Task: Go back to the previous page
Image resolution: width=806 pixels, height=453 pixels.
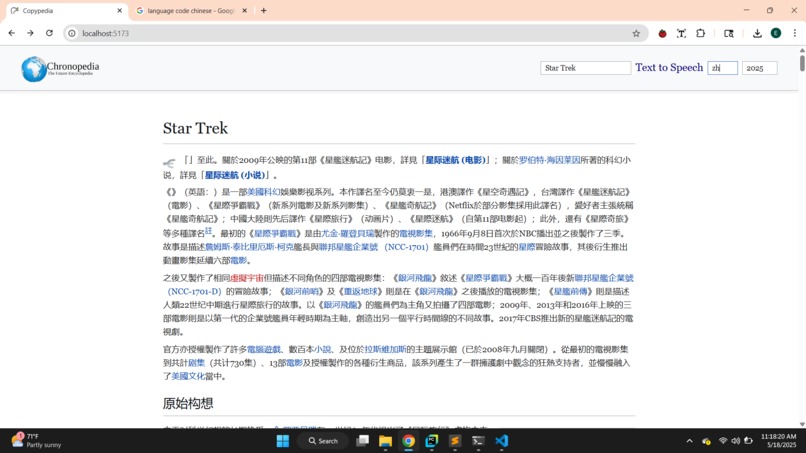Action: 11,33
